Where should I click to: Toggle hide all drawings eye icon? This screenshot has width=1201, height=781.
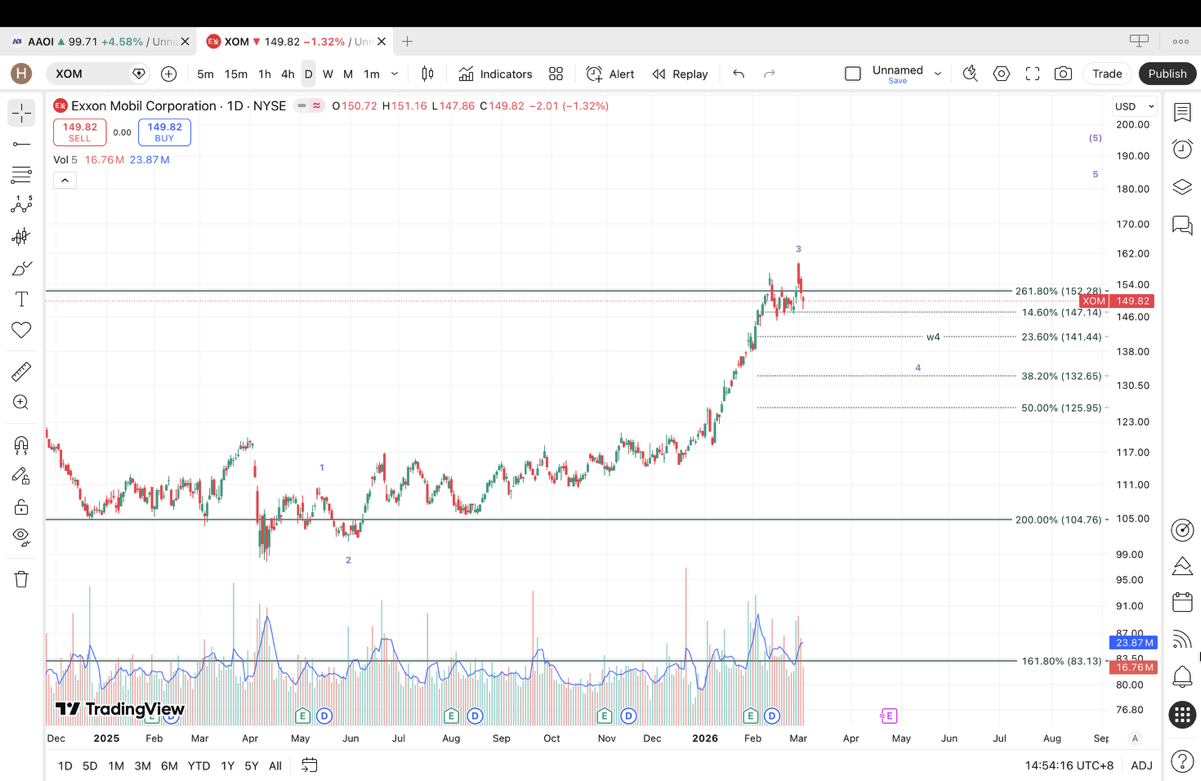click(x=21, y=536)
